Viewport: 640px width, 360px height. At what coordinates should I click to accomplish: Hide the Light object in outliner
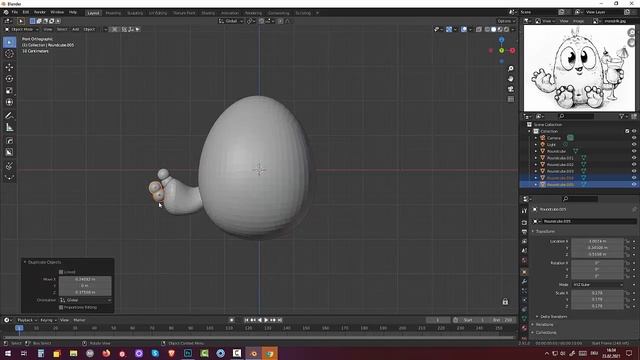coord(634,144)
